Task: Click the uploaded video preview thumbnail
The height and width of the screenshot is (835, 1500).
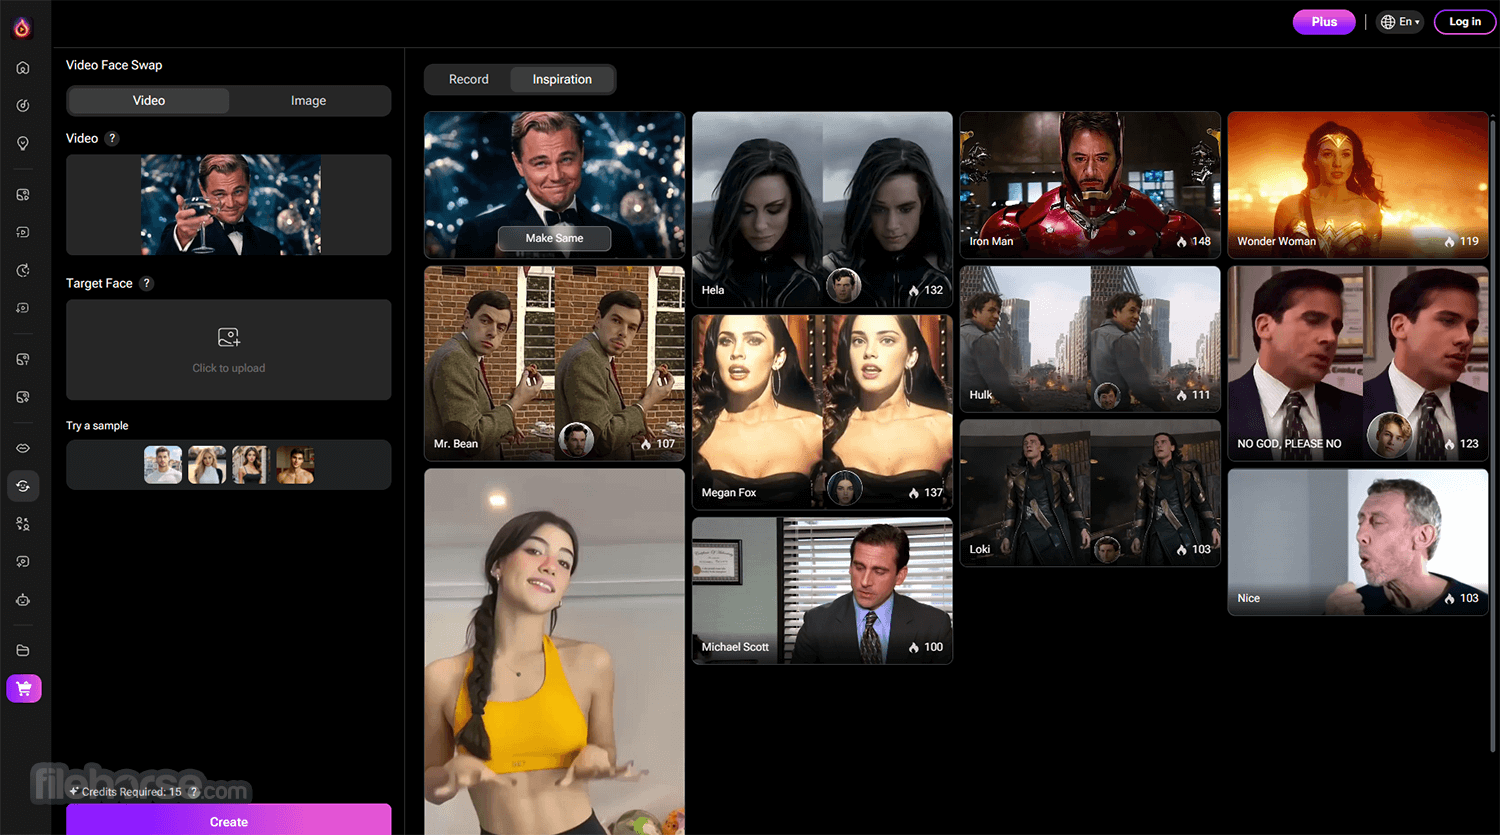Action: pyautogui.click(x=231, y=205)
